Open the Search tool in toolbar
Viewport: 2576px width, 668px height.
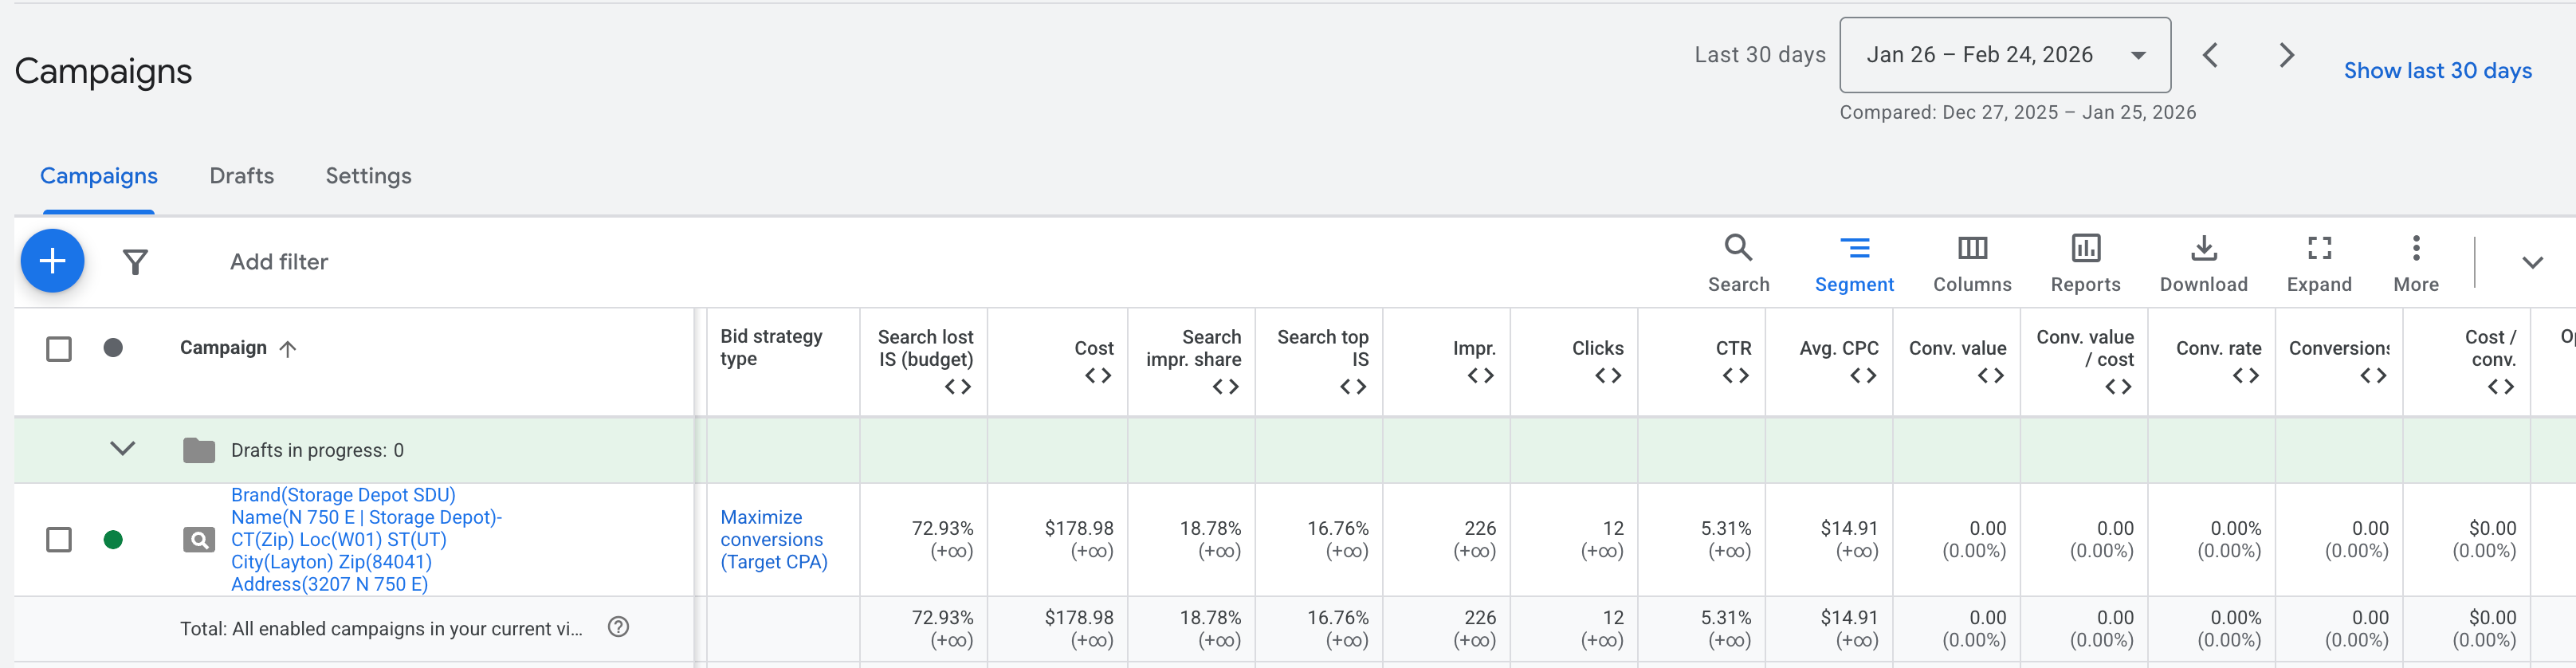tap(1738, 263)
